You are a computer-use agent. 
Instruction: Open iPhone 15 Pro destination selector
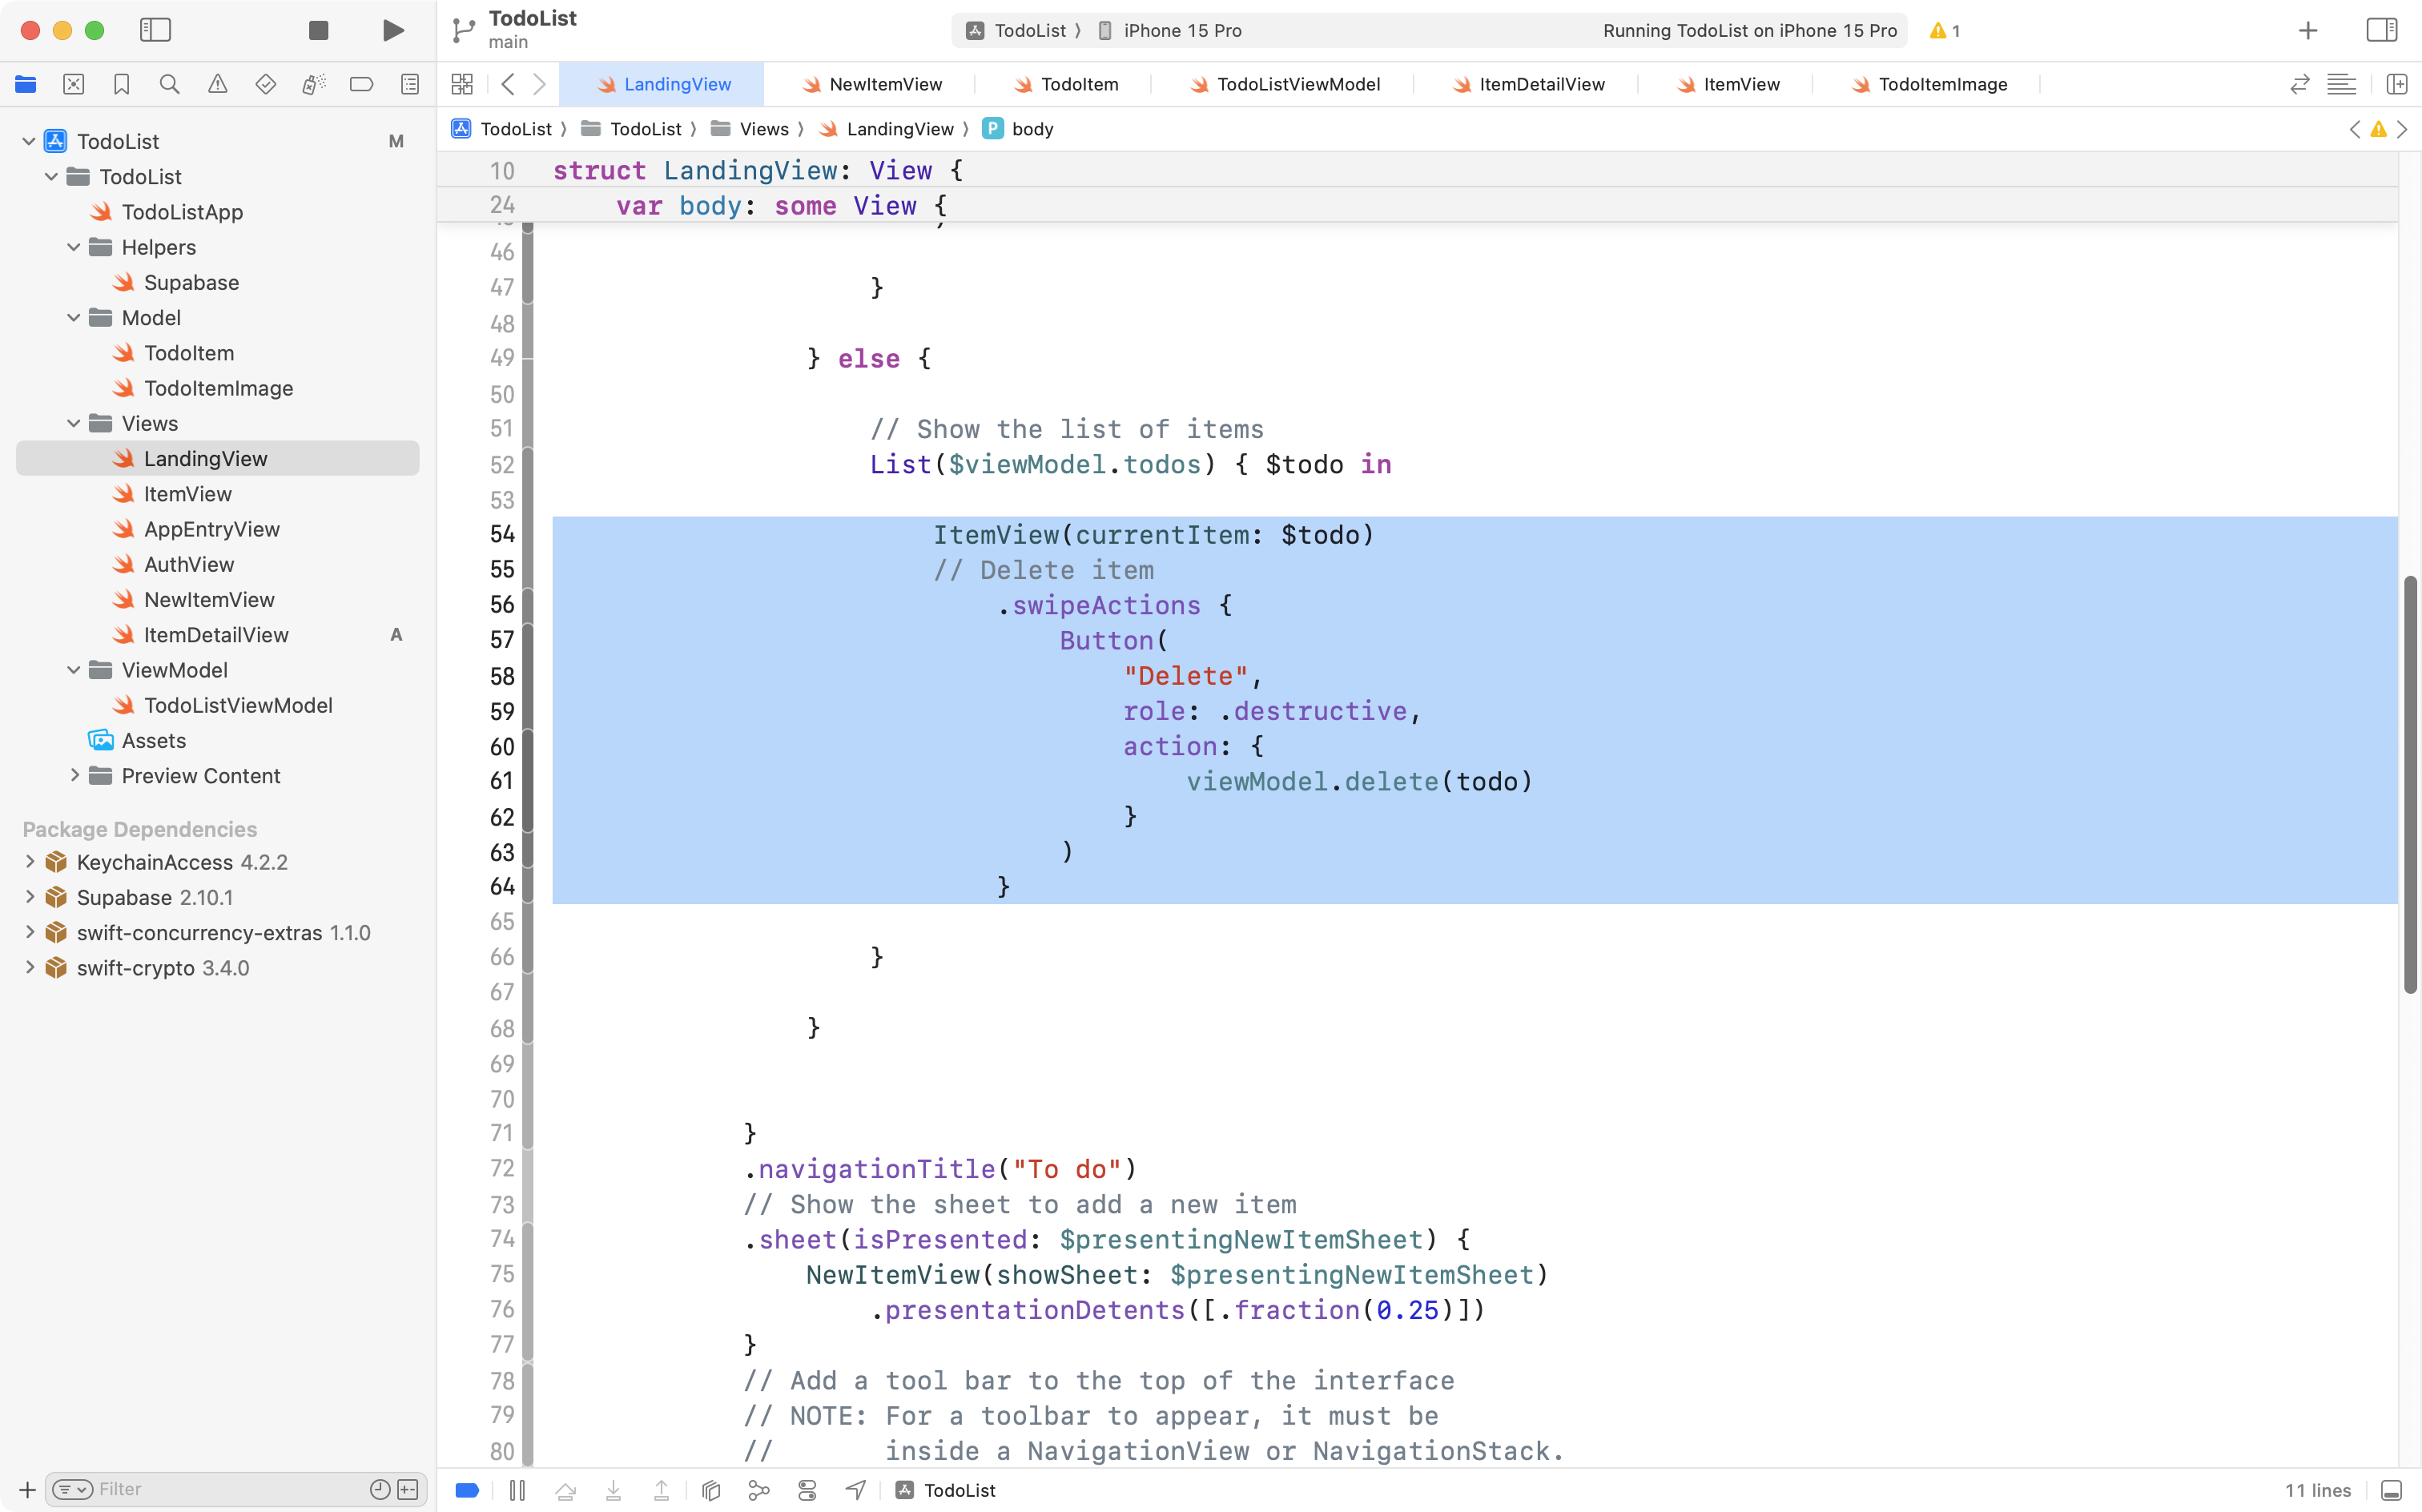click(1180, 30)
